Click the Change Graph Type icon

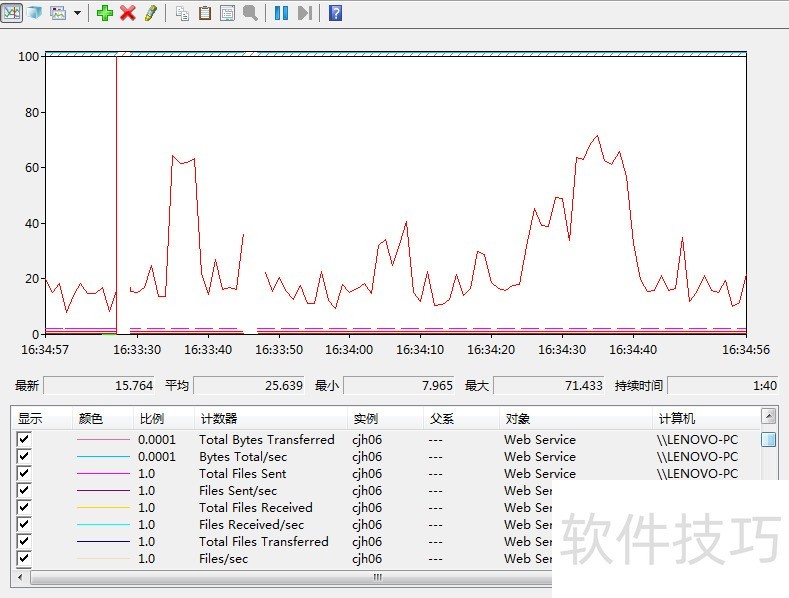pos(58,13)
